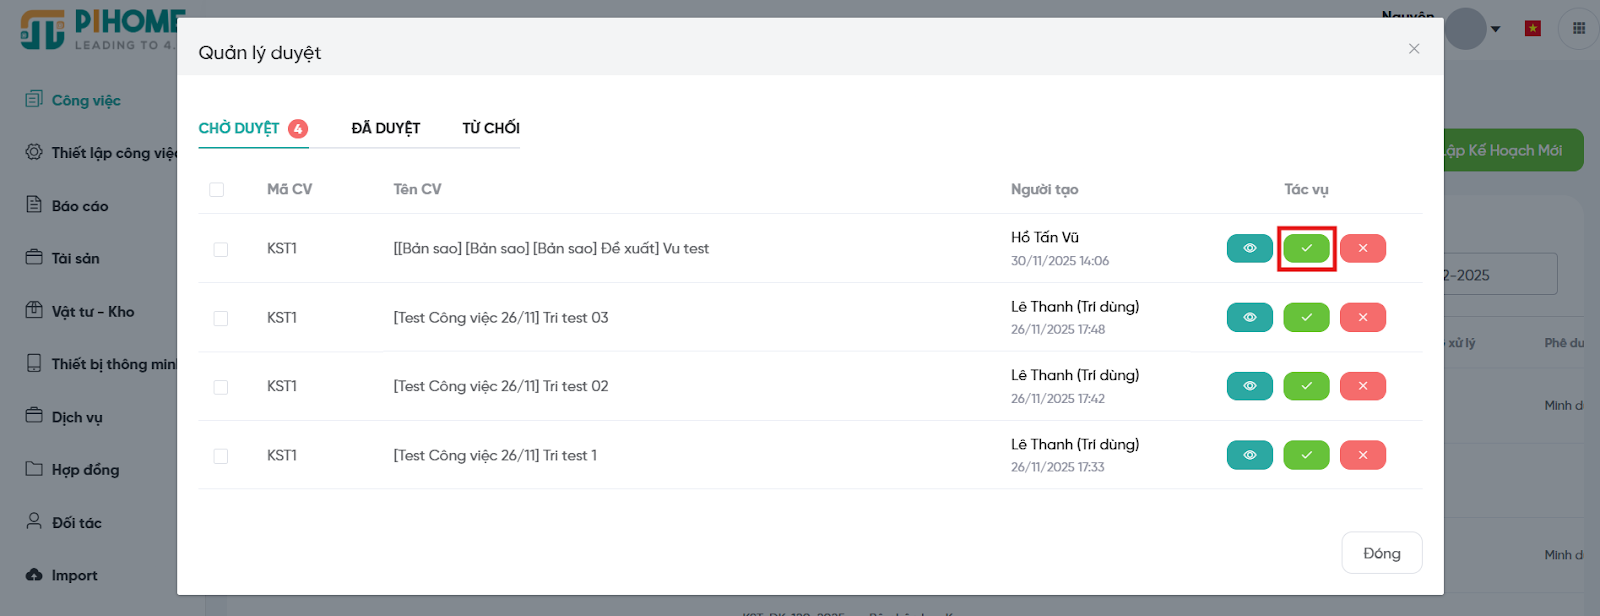Open the user profile dropdown arrow
This screenshot has width=1600, height=616.
pos(1495,29)
